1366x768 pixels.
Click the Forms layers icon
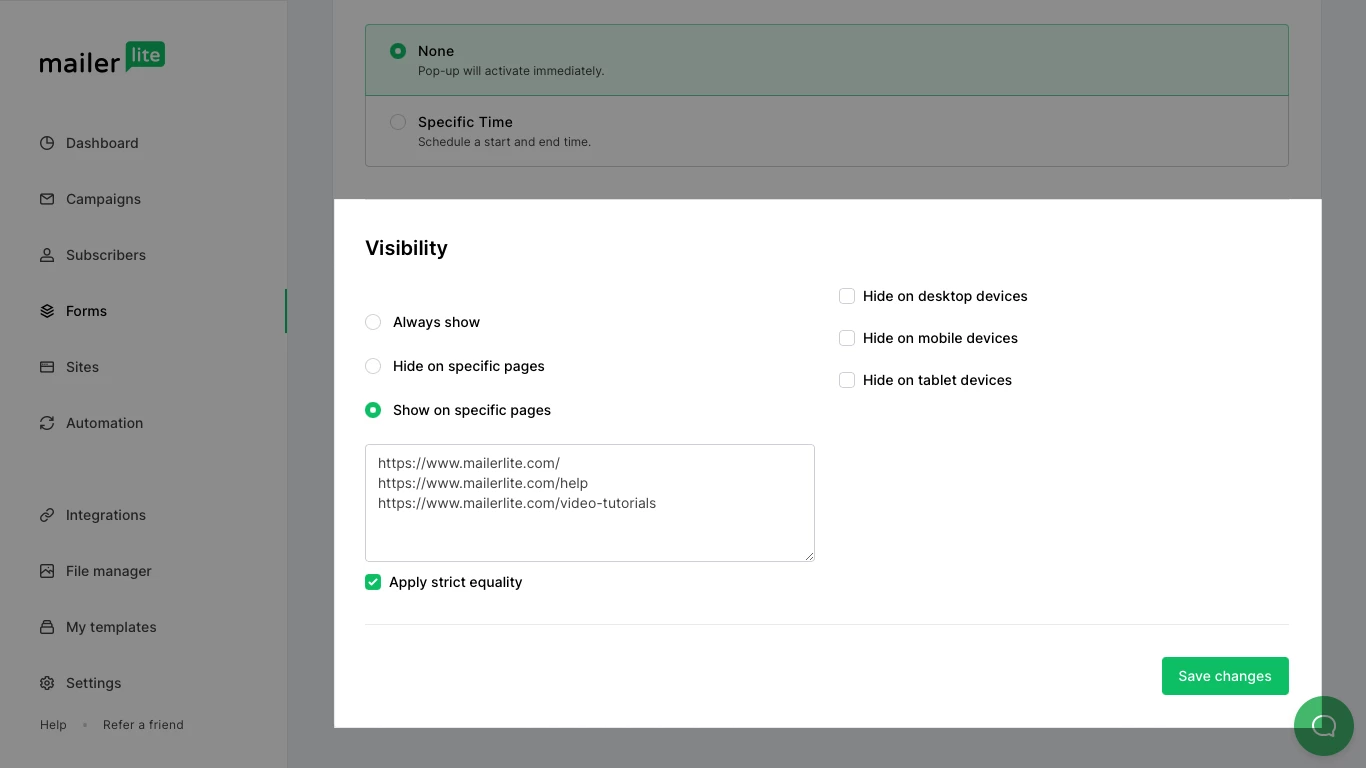pyautogui.click(x=47, y=311)
